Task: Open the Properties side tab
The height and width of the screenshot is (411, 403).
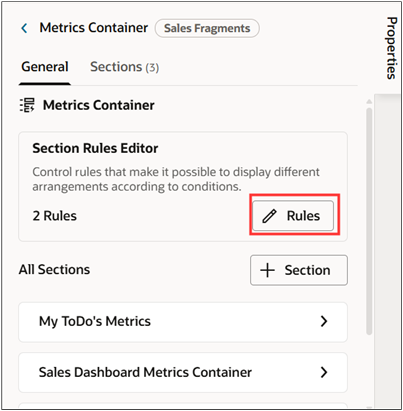Action: point(392,48)
